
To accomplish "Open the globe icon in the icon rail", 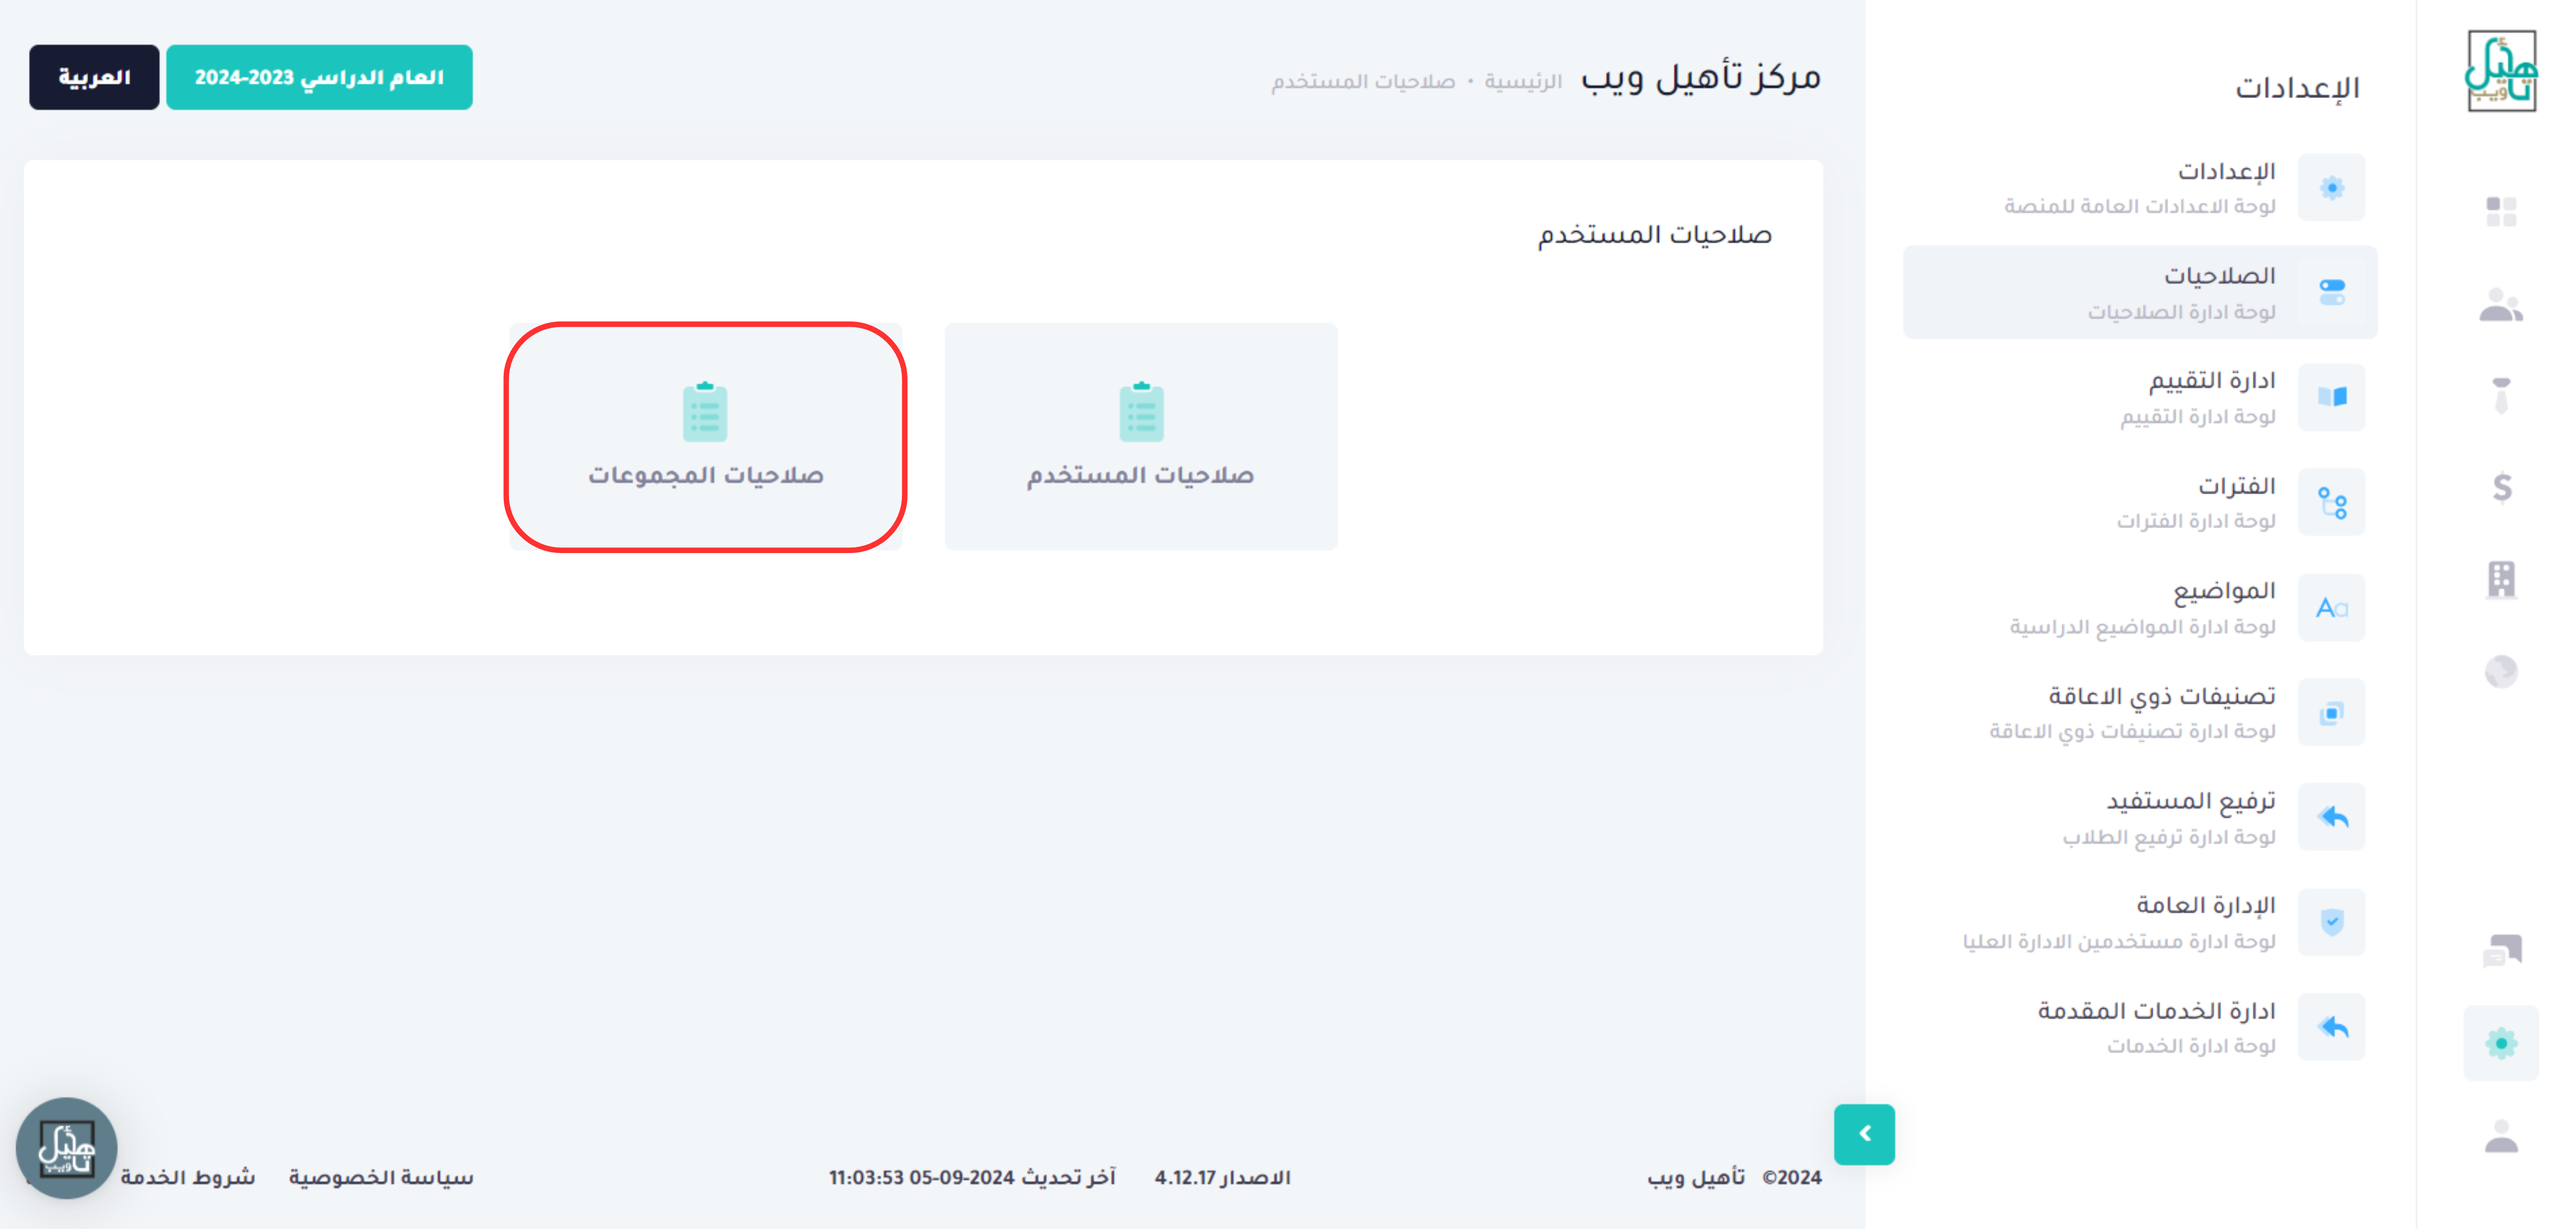I will coord(2501,671).
